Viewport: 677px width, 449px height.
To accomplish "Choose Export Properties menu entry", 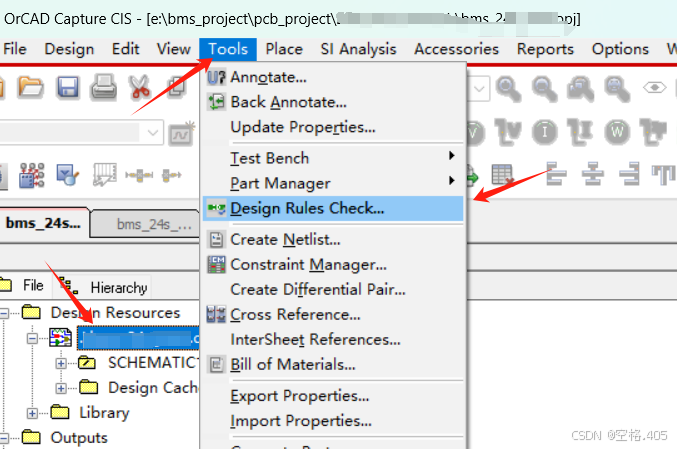I will click(x=333, y=396).
